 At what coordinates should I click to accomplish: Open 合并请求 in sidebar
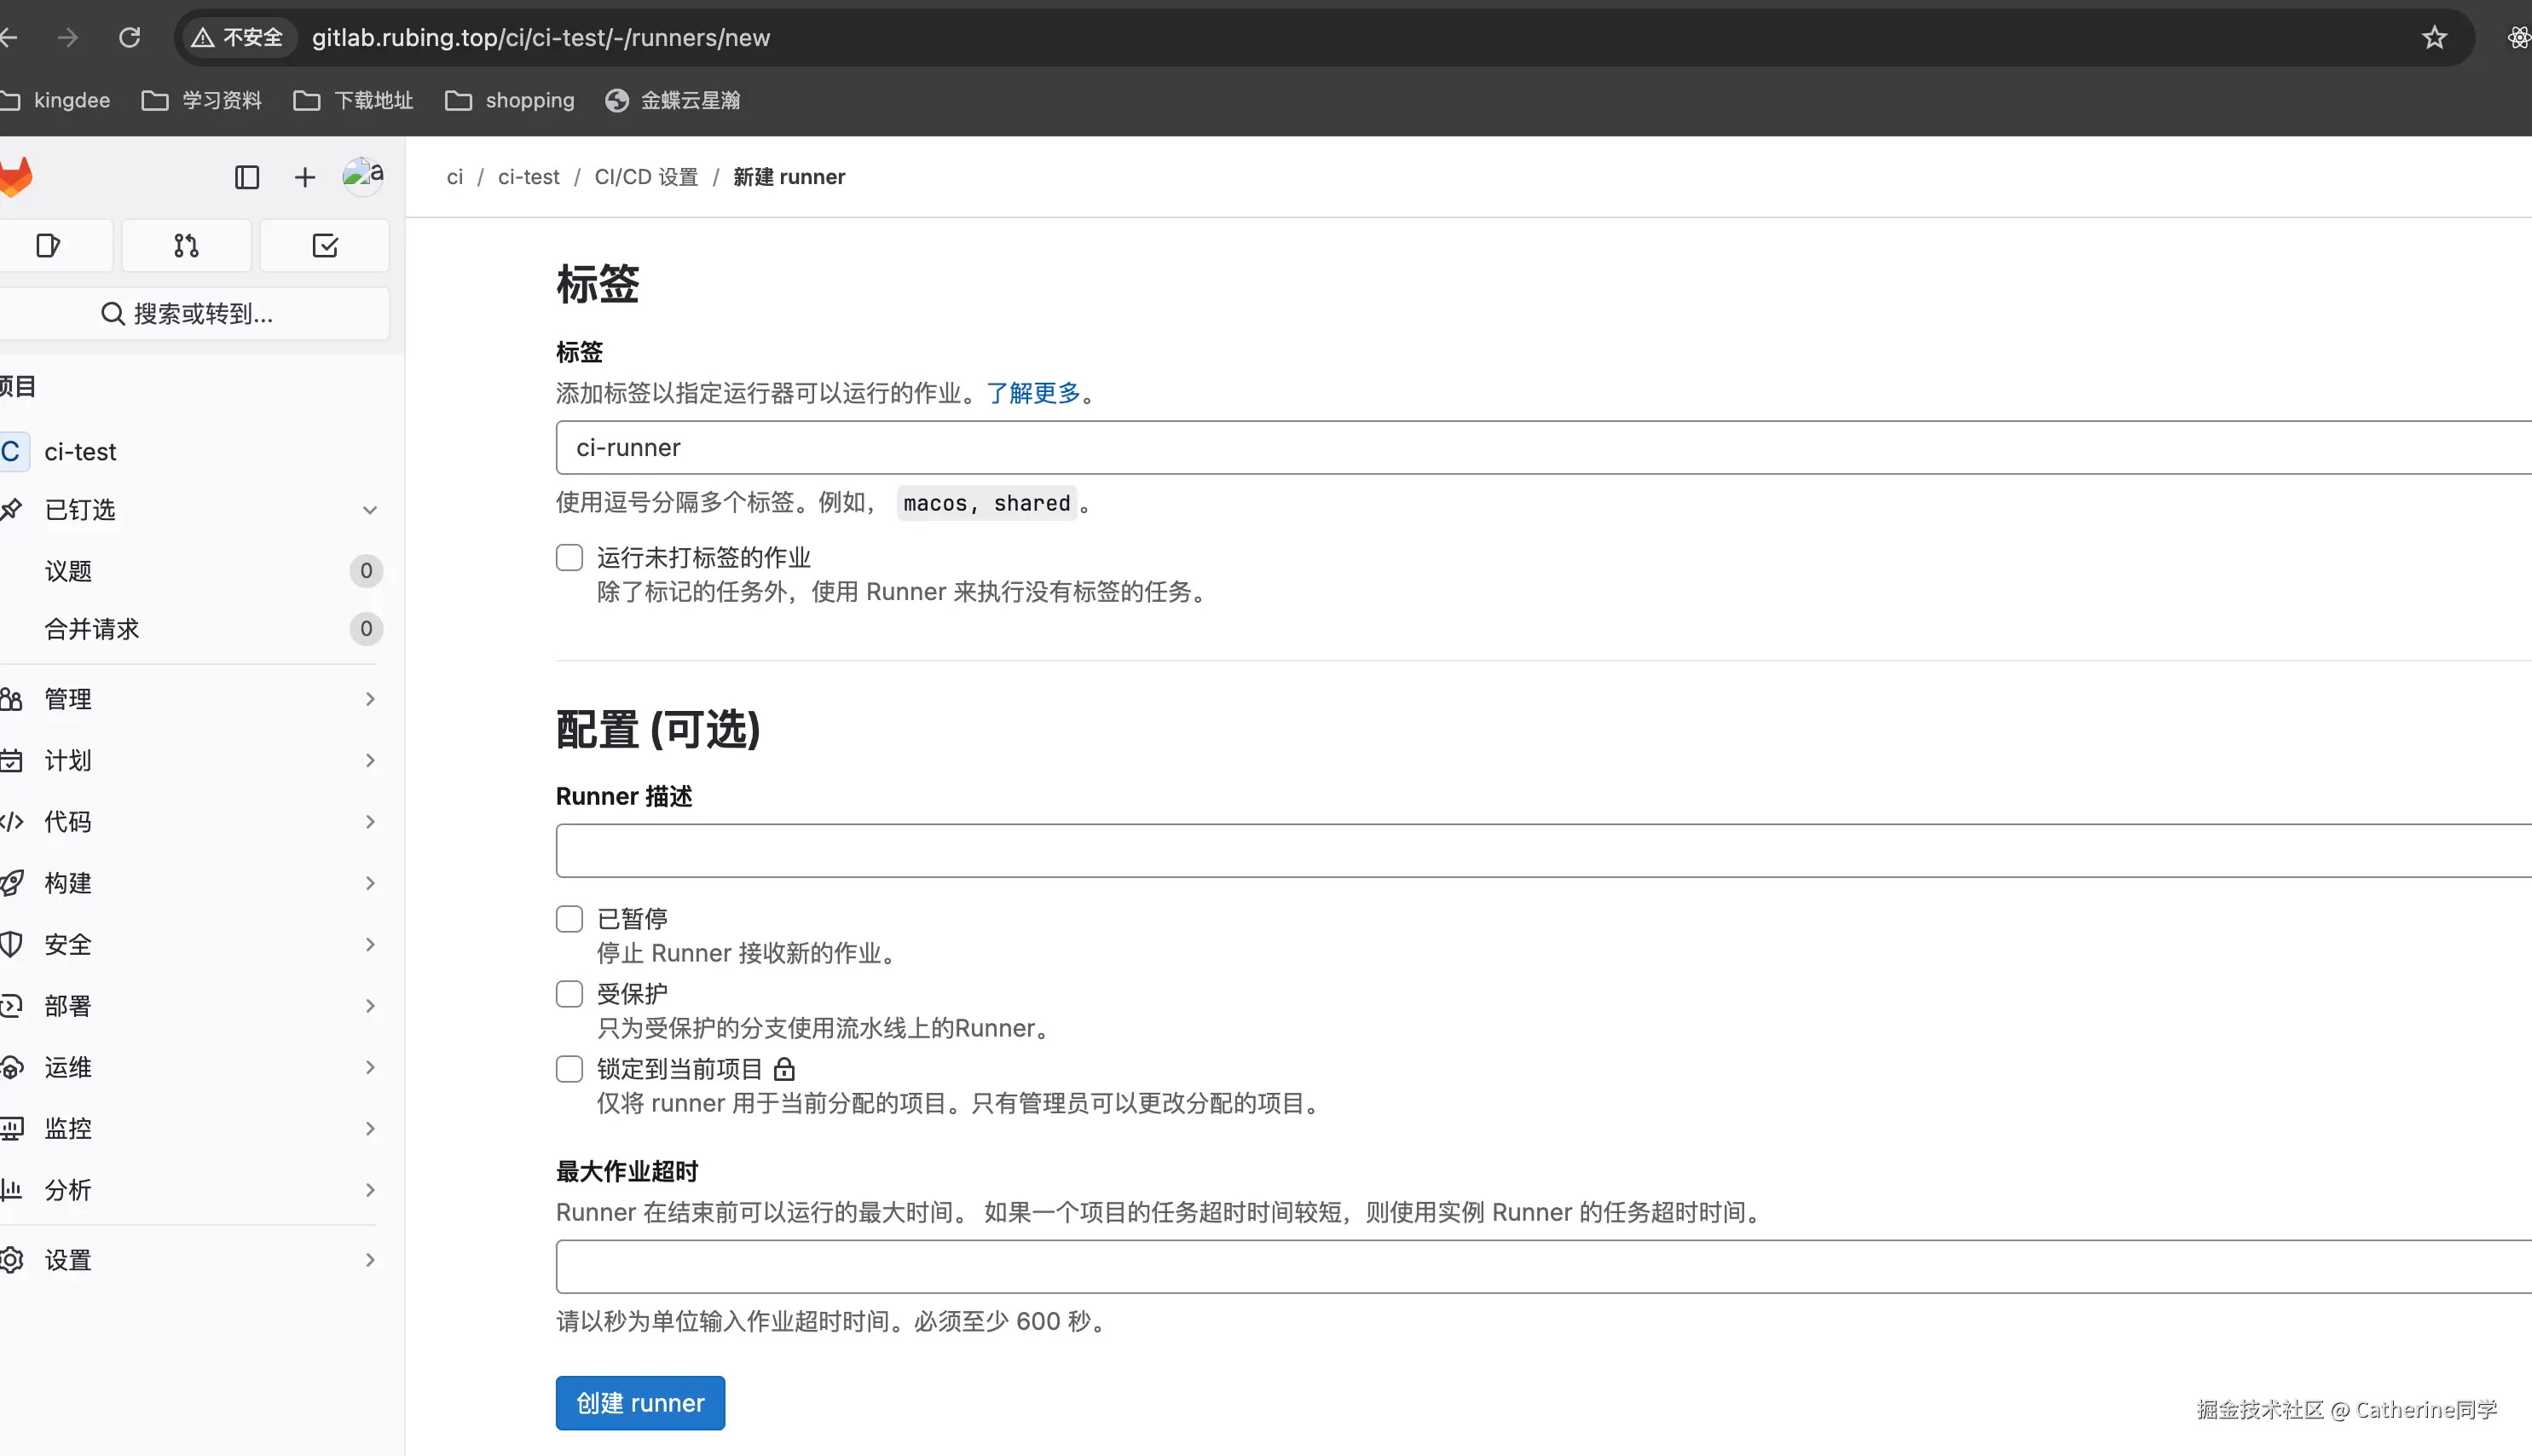[x=92, y=629]
